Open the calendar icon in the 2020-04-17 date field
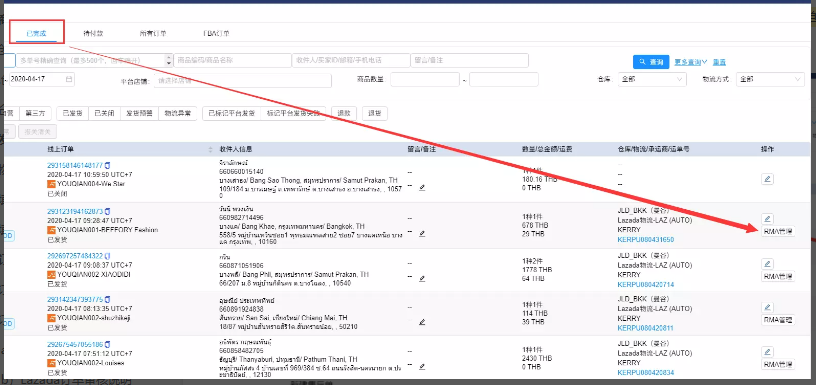Viewport: 816px width, 385px height. [x=69, y=79]
